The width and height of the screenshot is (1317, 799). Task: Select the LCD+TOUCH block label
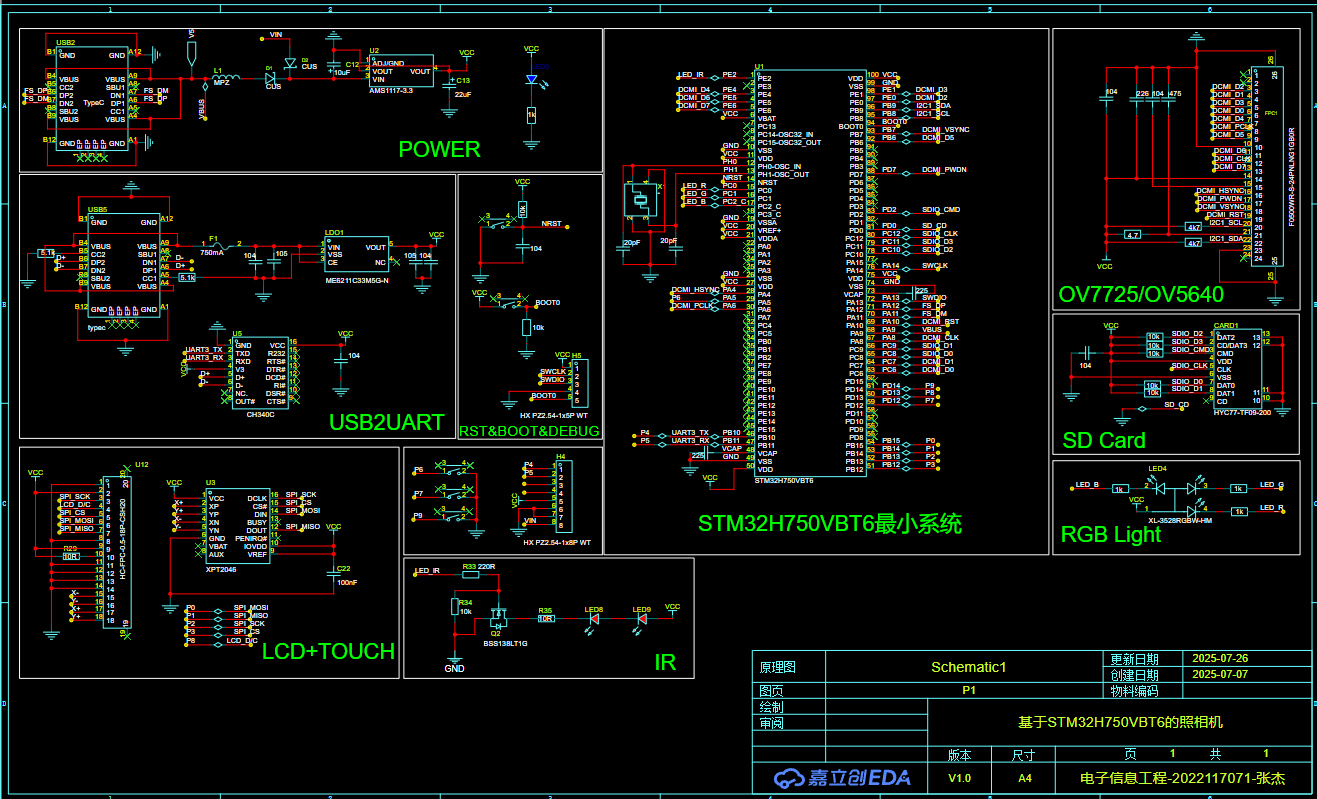click(328, 652)
